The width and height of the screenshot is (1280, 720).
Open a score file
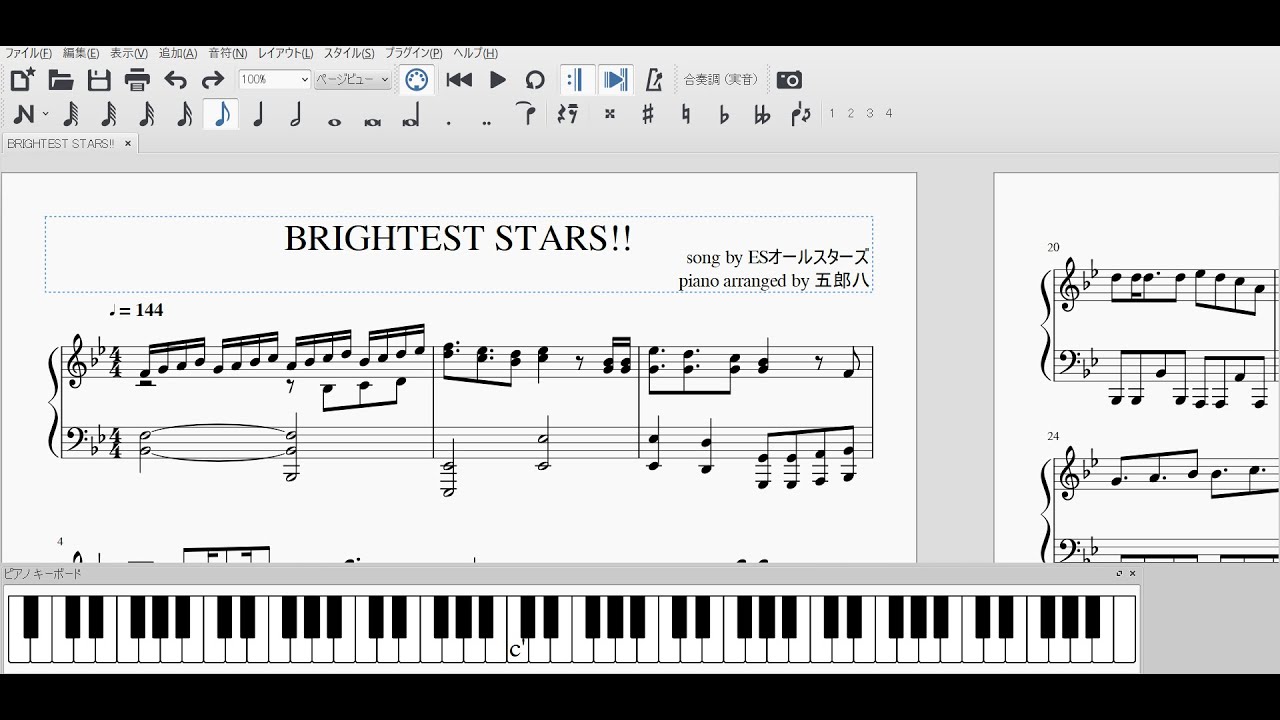[x=61, y=80]
